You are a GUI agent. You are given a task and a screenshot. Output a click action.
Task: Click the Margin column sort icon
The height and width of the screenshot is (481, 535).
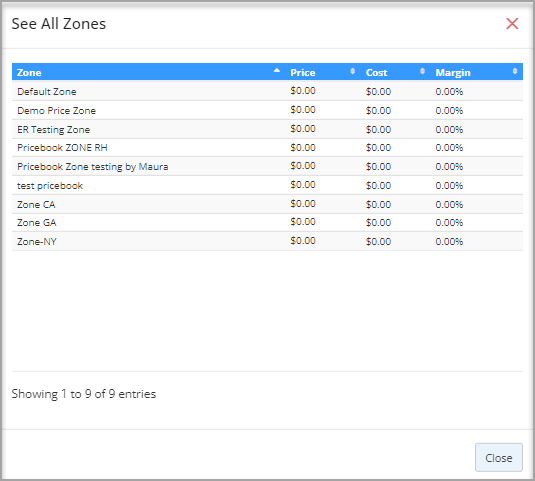tap(515, 71)
